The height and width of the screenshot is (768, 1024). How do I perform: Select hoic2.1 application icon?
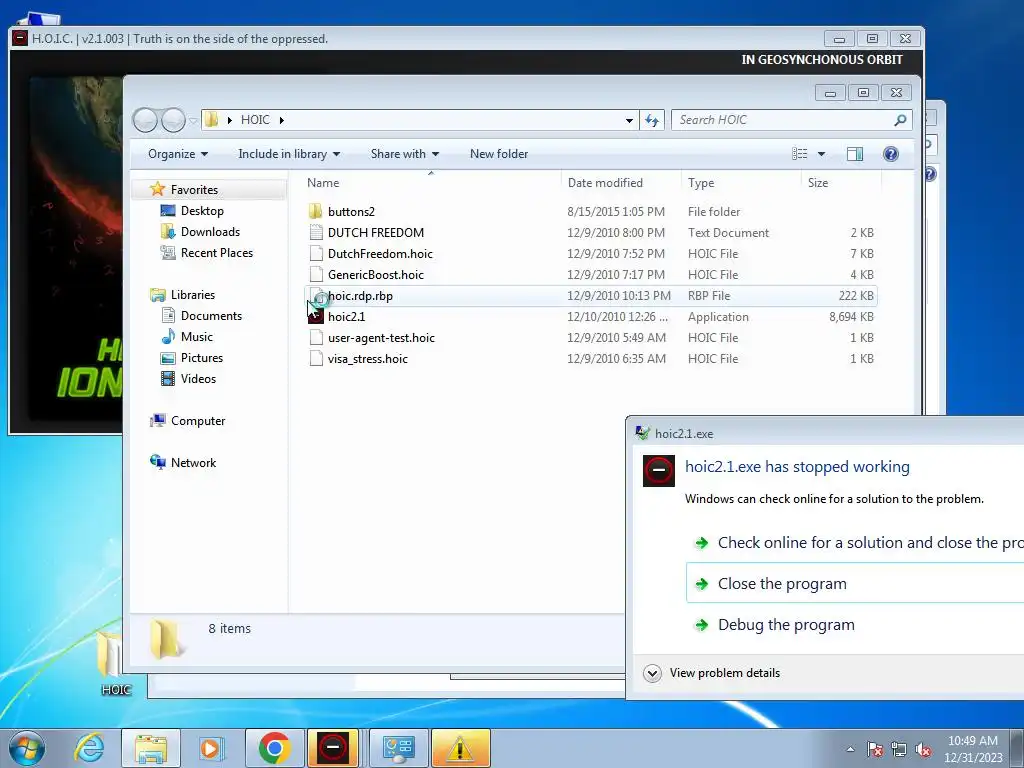point(315,317)
